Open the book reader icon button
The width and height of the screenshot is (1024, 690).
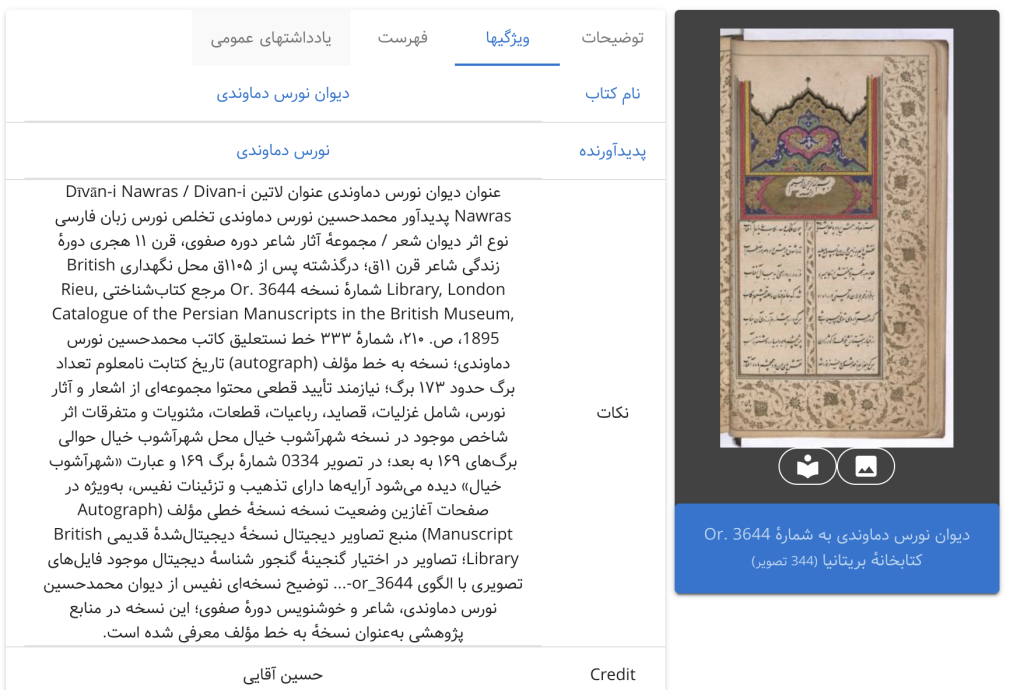[807, 466]
